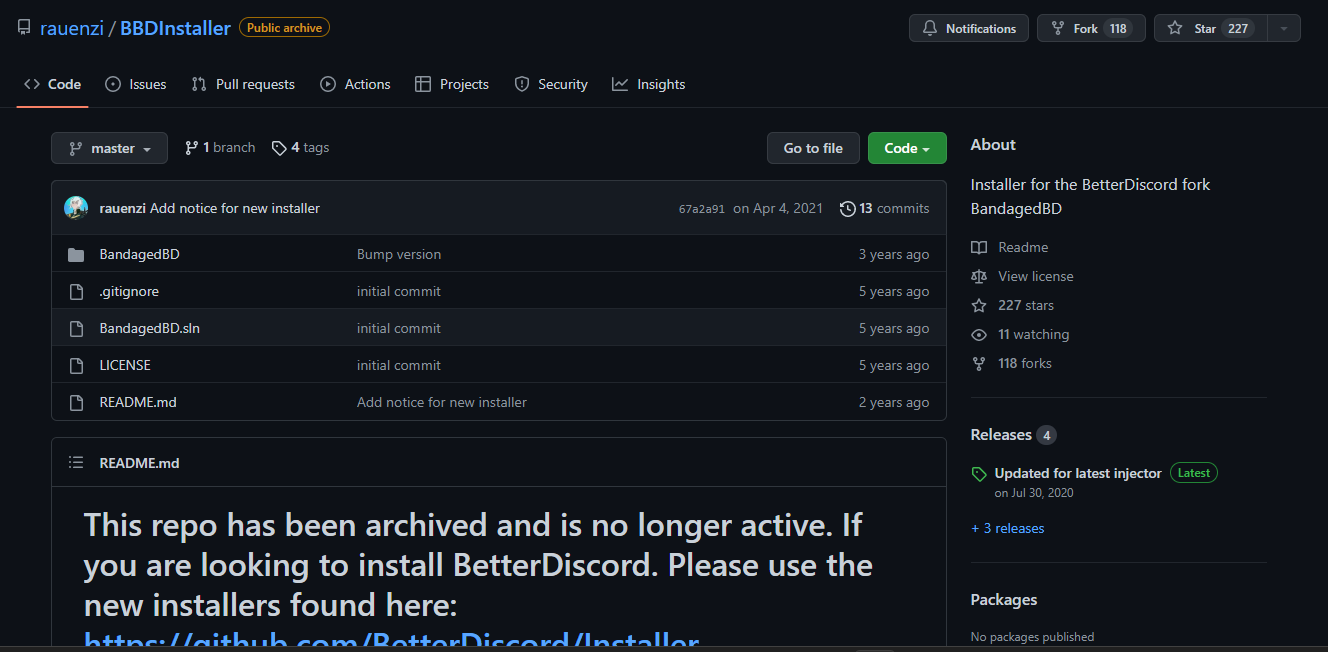View the 1 branch link
Screen dimensions: 1328x652
pyautogui.click(x=220, y=147)
